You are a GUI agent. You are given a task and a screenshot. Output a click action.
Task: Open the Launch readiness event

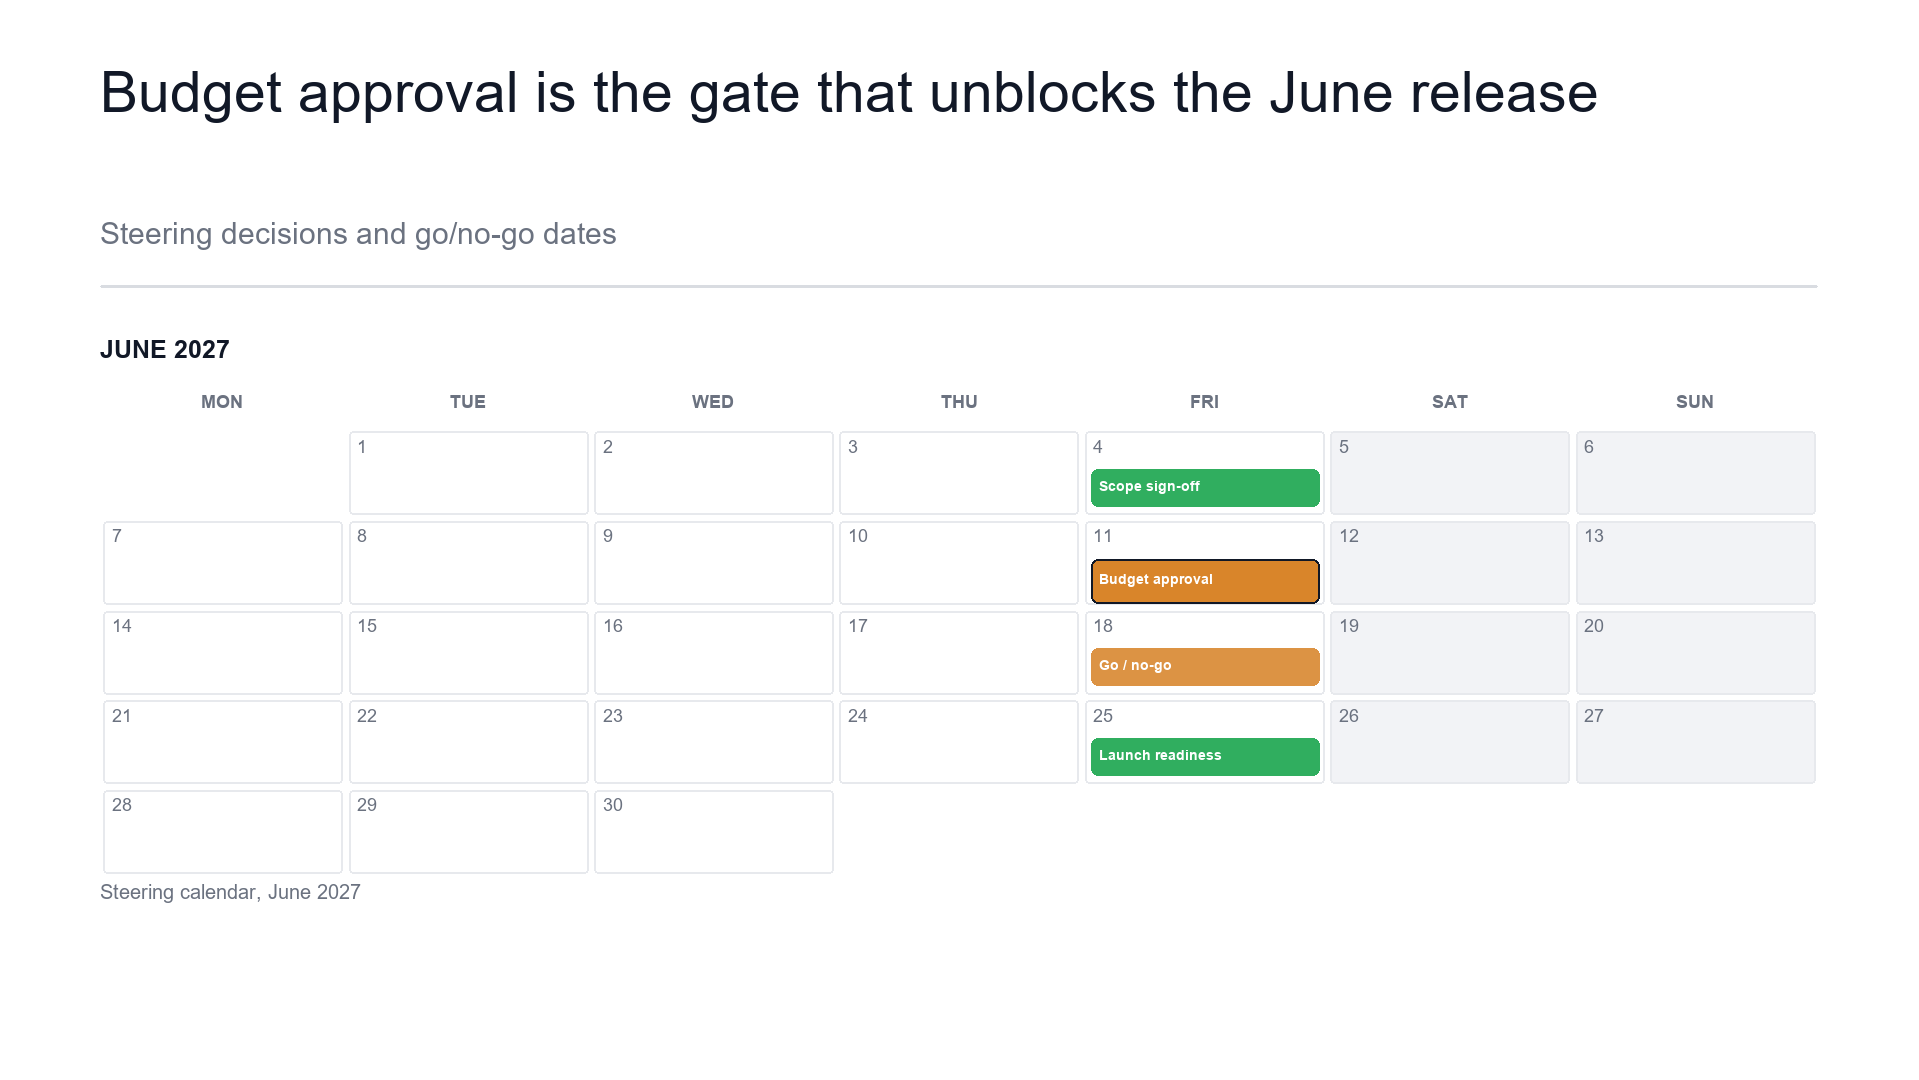pyautogui.click(x=1205, y=756)
